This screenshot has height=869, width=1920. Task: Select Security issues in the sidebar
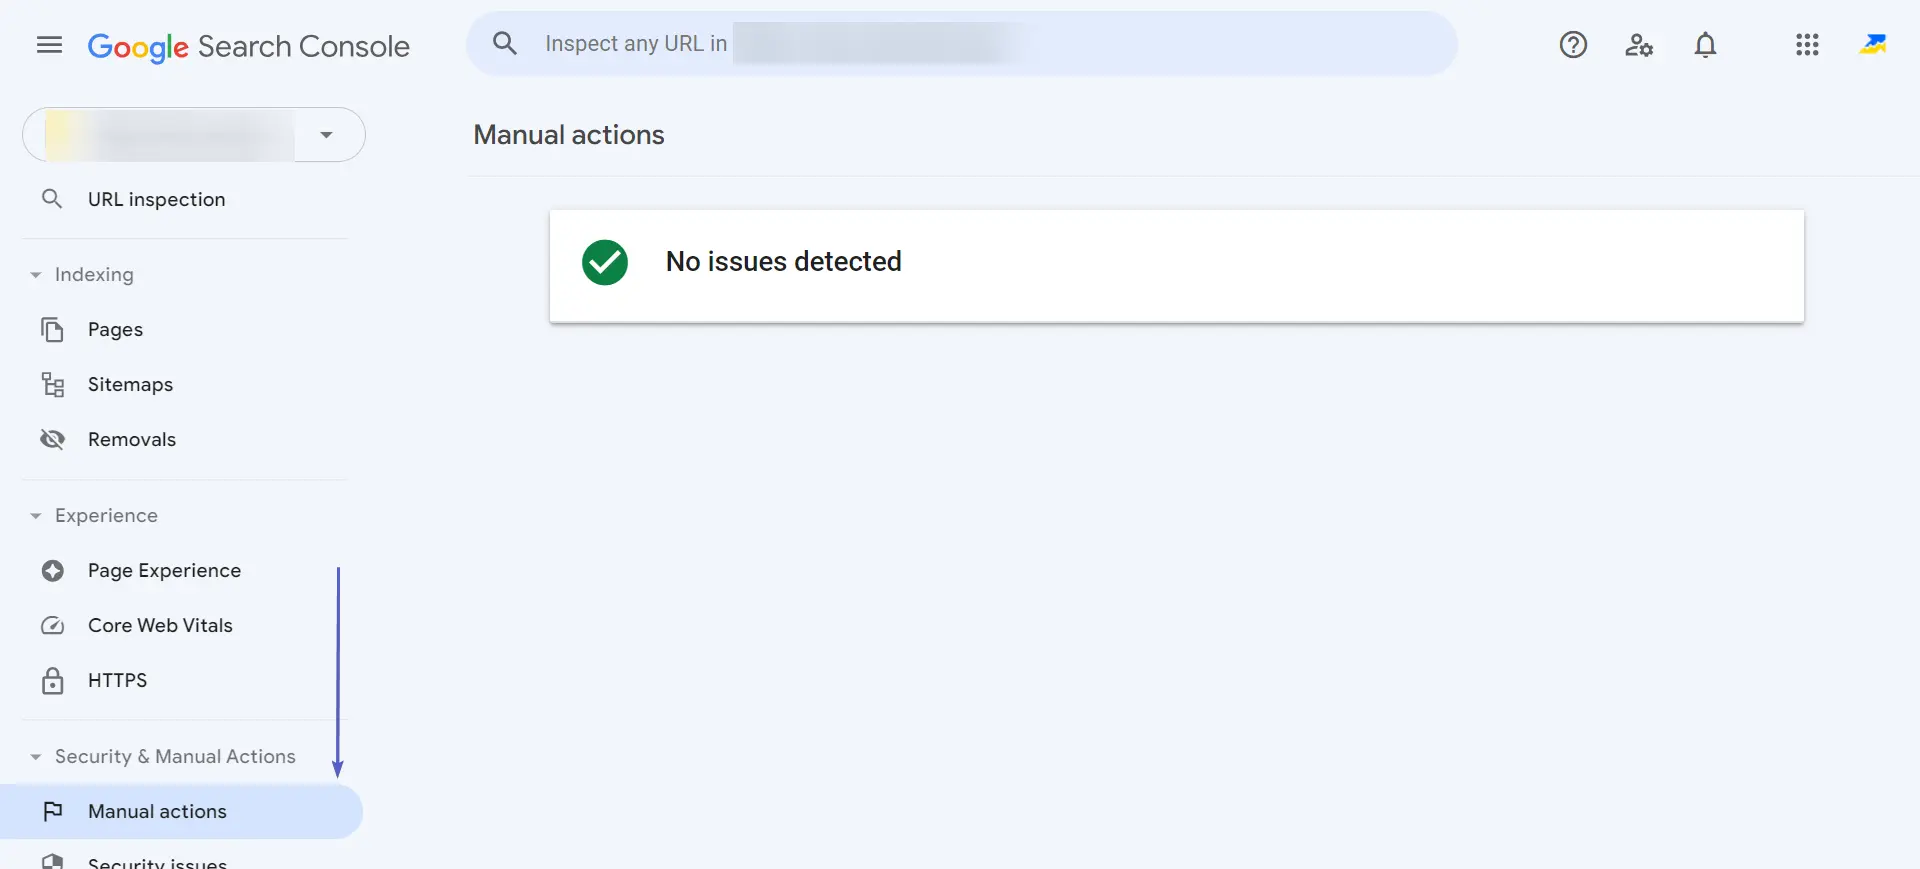click(x=156, y=860)
